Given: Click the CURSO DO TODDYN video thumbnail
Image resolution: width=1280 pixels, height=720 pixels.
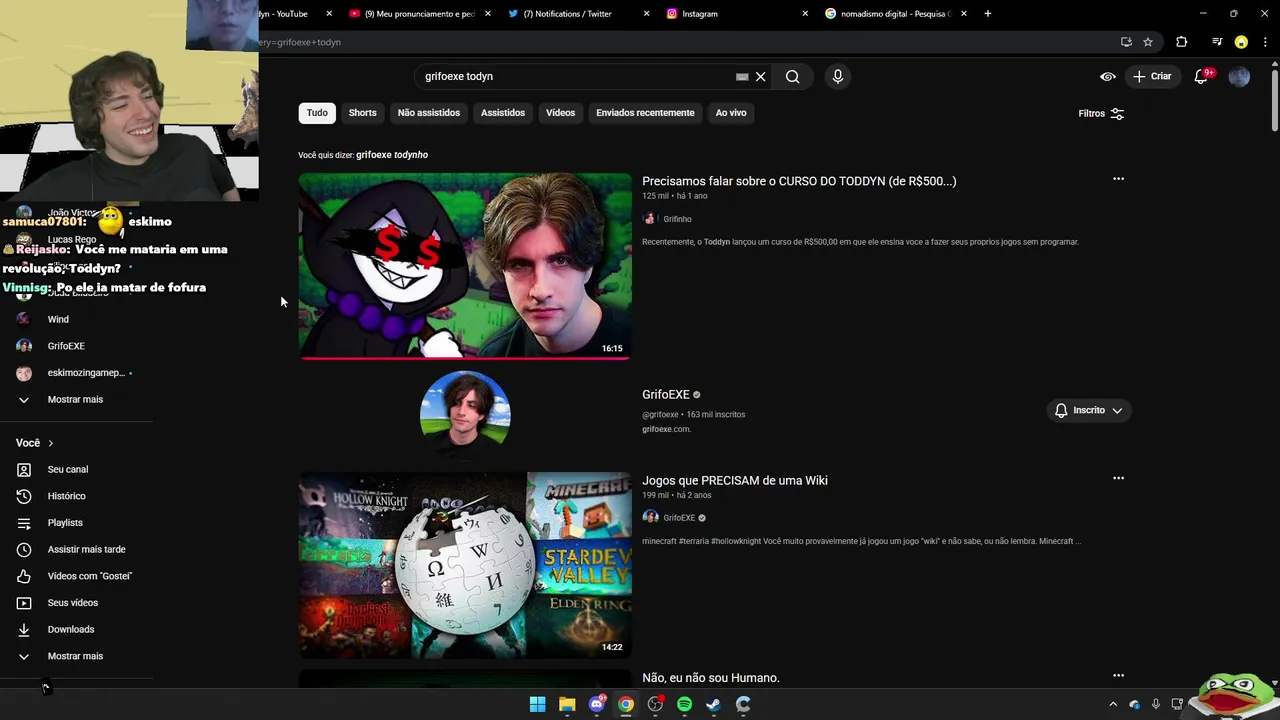Looking at the screenshot, I should 465,266.
